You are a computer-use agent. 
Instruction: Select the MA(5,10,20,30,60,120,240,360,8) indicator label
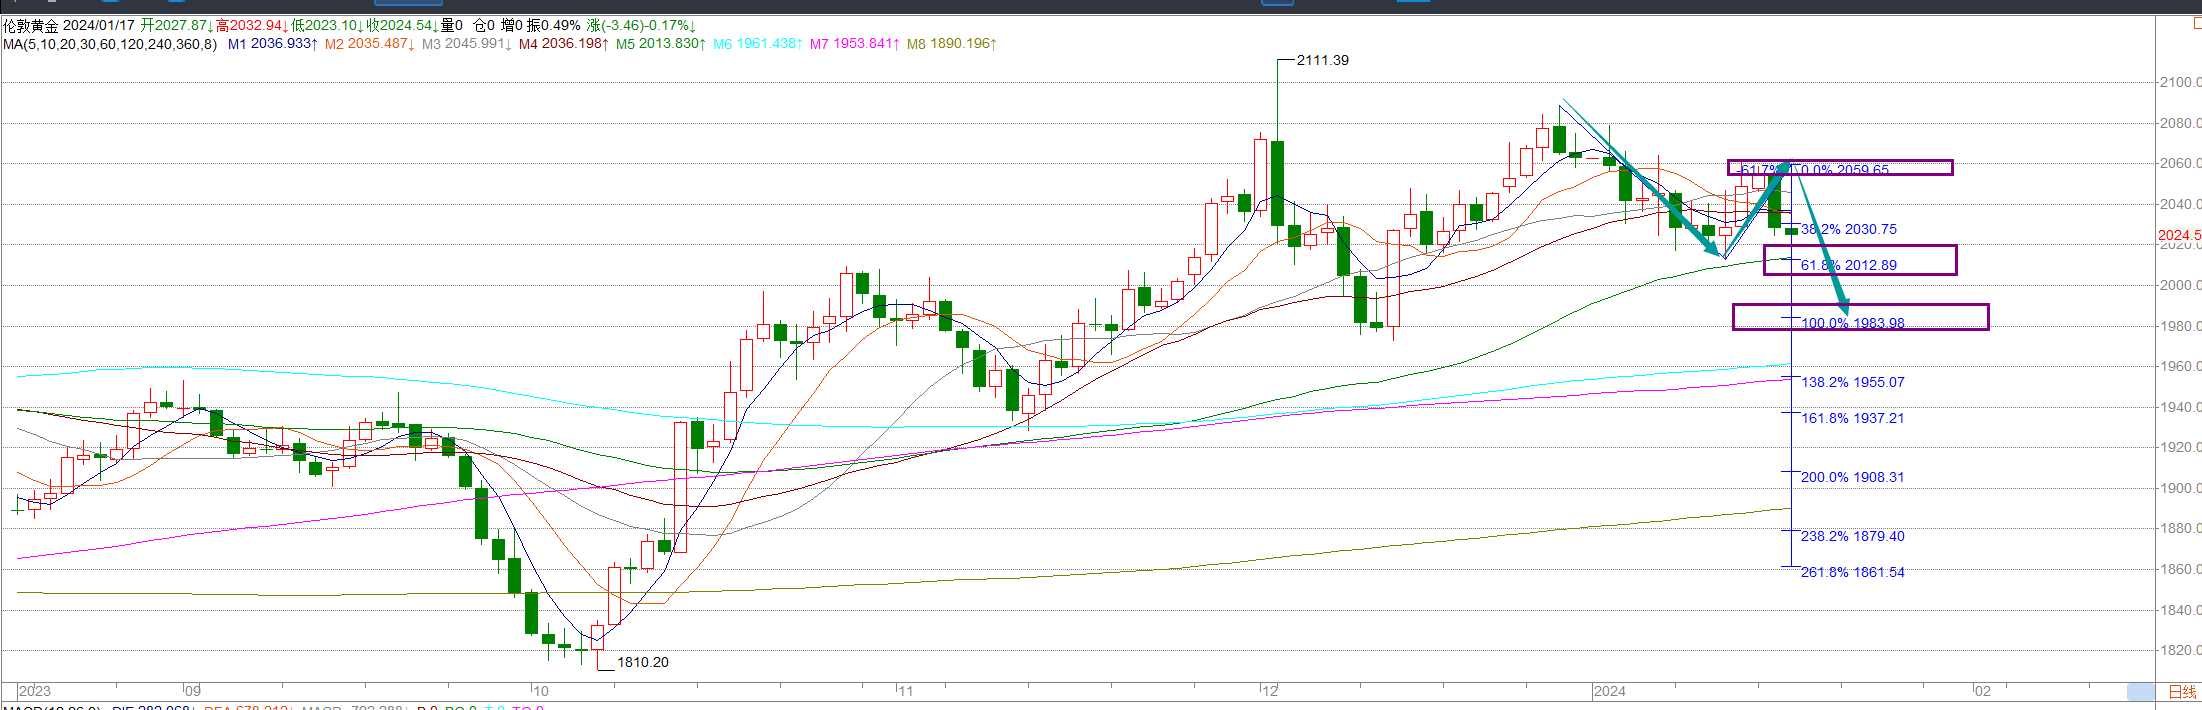point(110,44)
